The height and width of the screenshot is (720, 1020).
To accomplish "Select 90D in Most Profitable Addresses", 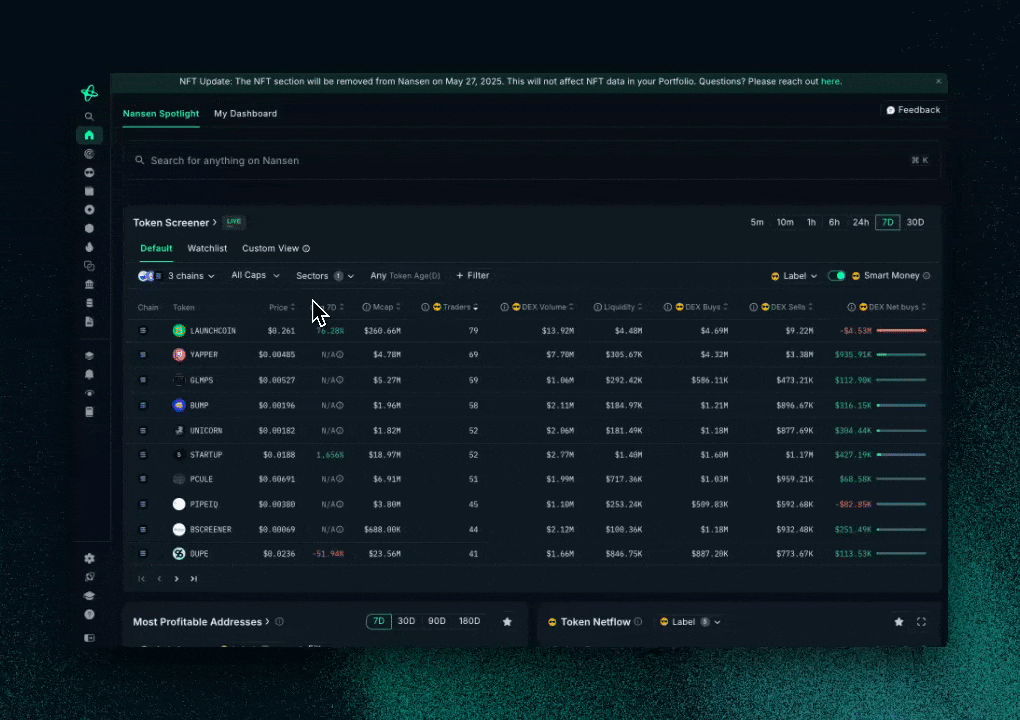I will (x=436, y=621).
